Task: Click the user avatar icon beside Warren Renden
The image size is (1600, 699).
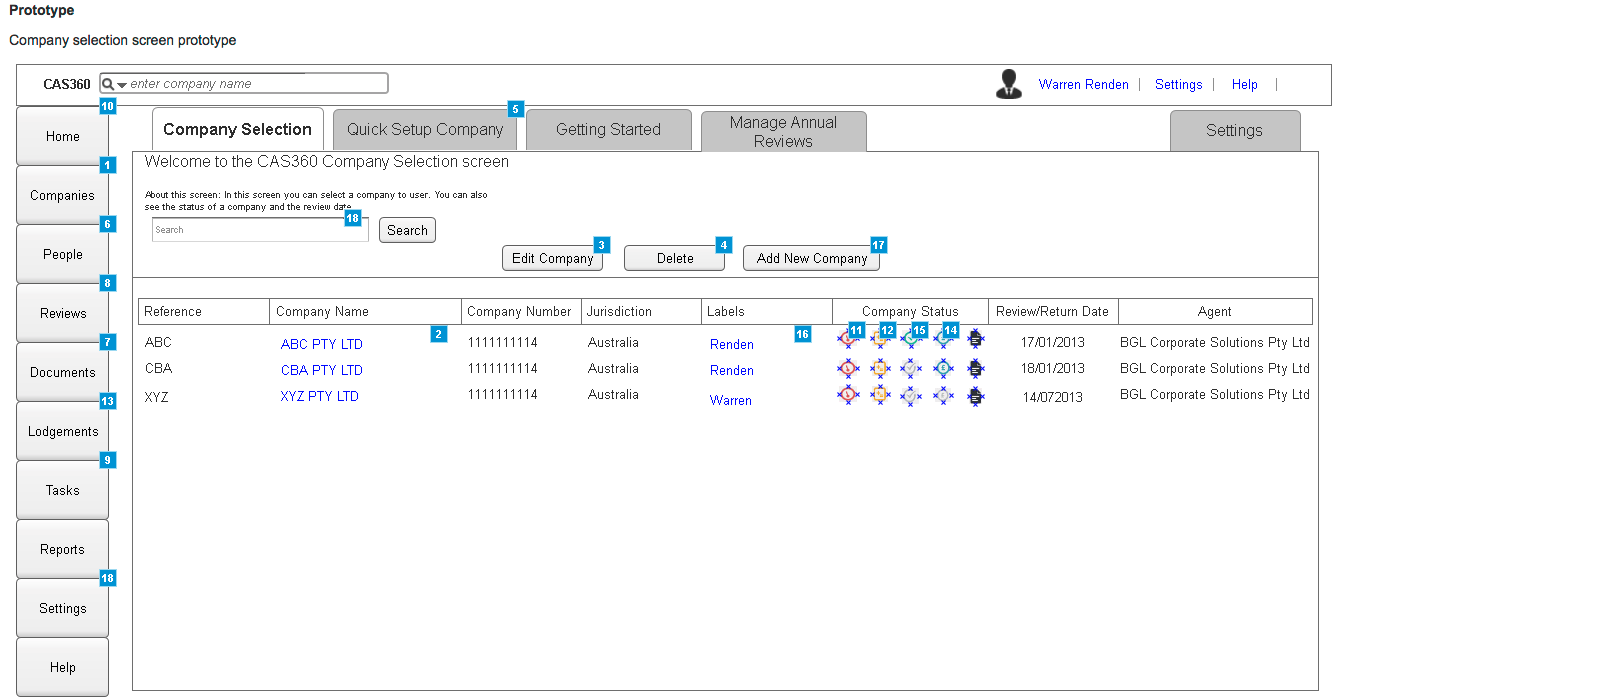Action: tap(1009, 84)
